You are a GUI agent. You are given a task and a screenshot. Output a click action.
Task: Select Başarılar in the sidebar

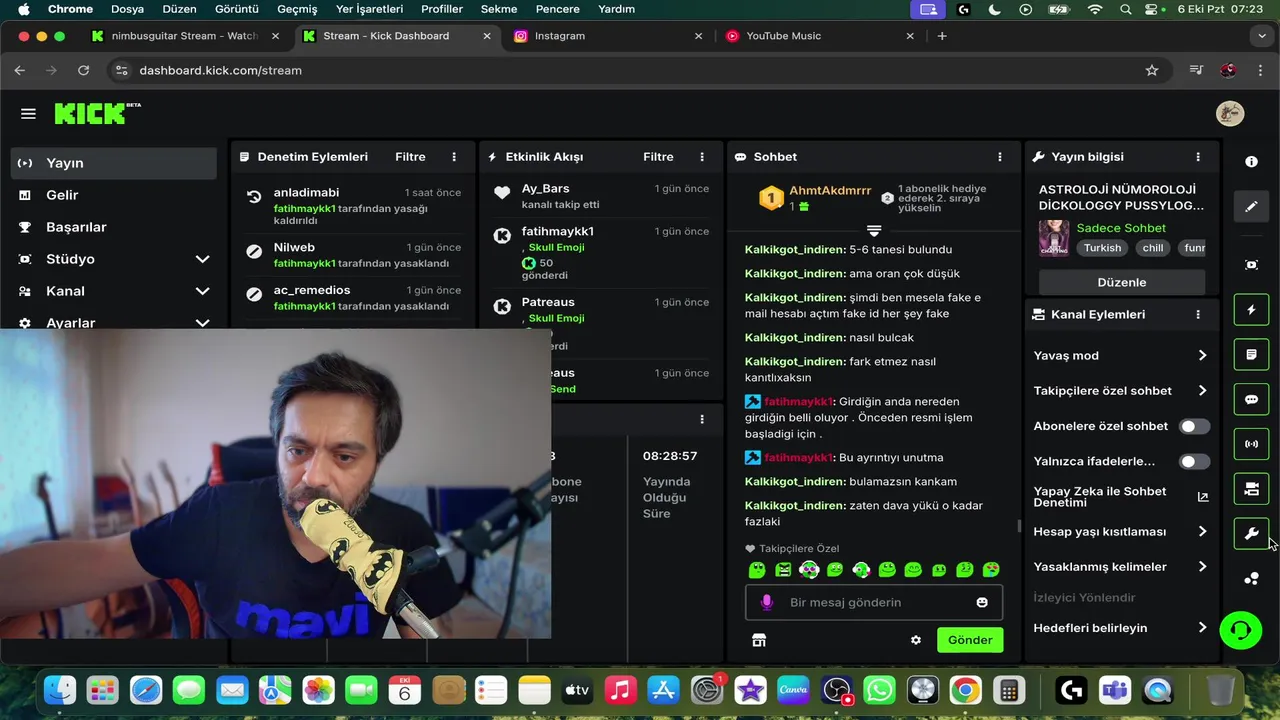coord(114,227)
